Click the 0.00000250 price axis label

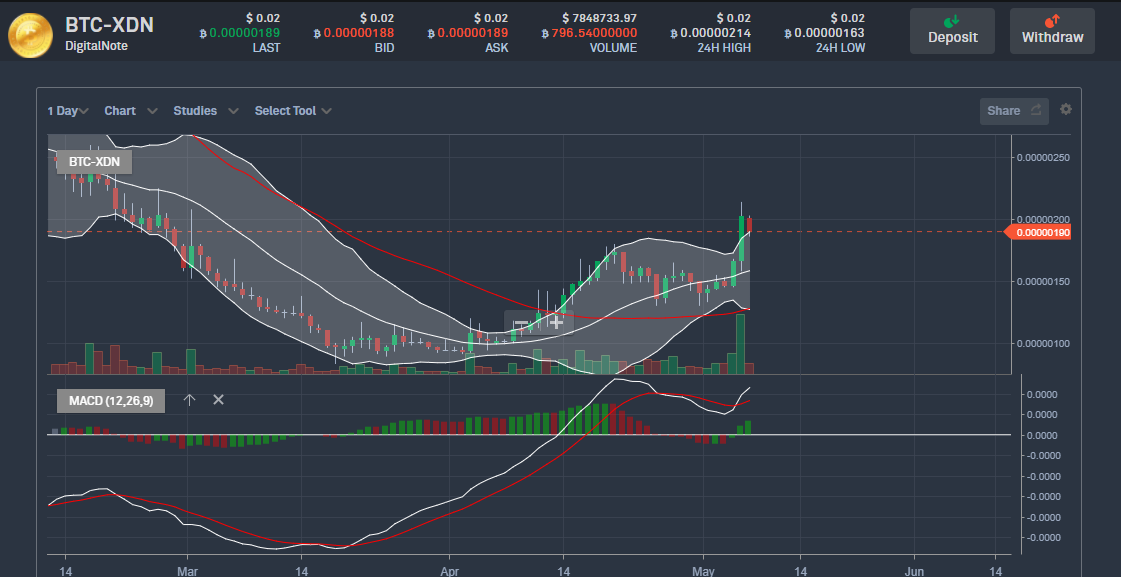coord(1044,157)
